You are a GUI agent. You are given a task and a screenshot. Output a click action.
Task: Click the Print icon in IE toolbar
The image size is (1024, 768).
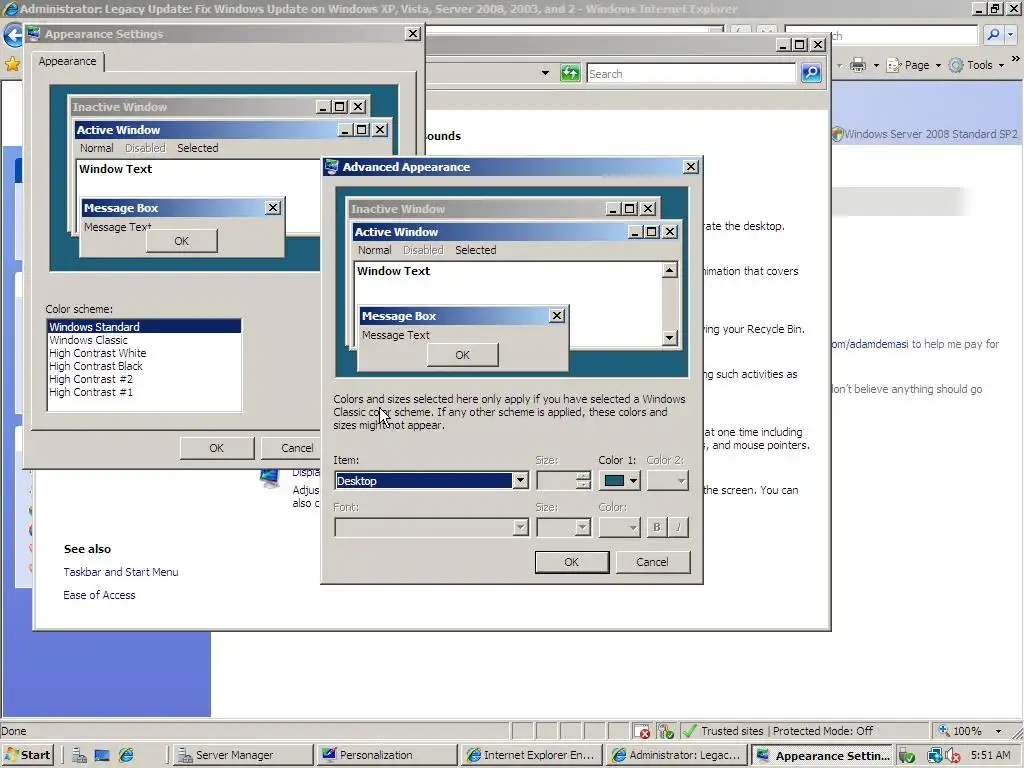click(858, 65)
